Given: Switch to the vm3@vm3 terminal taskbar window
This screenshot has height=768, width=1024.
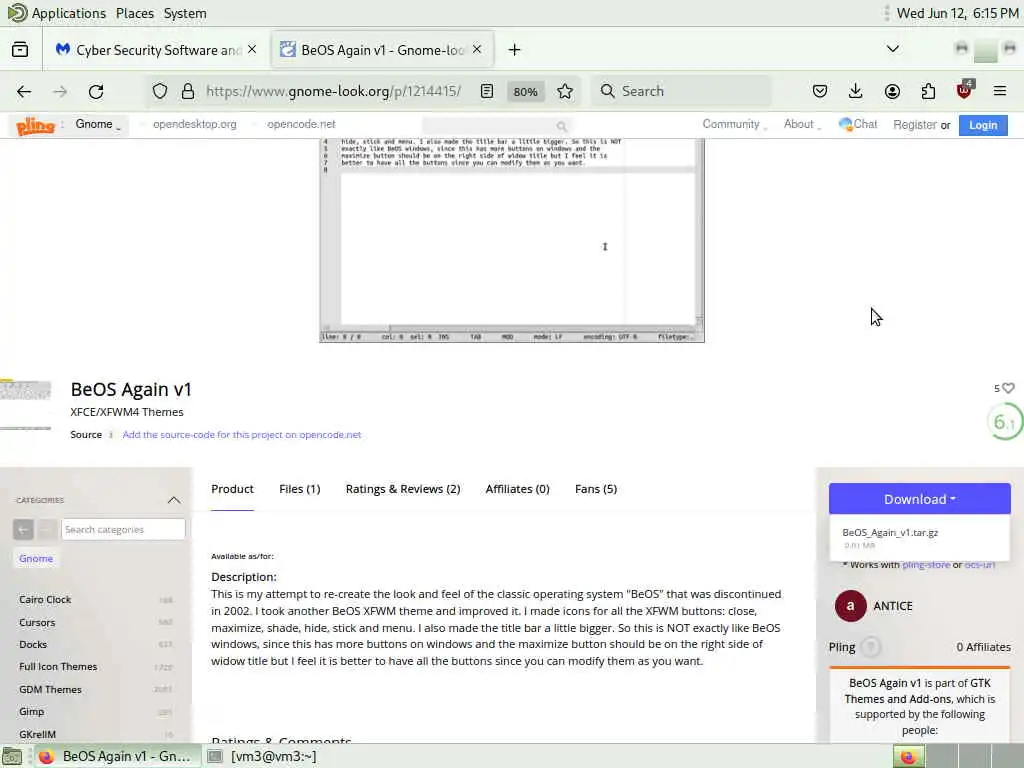Looking at the screenshot, I should 263,756.
